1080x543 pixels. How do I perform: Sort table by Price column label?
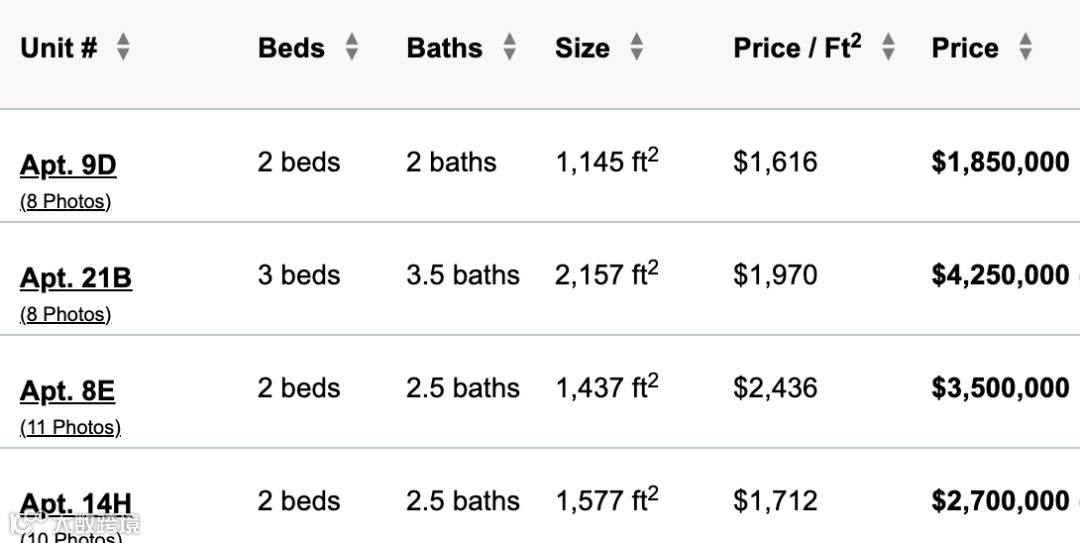click(x=965, y=48)
